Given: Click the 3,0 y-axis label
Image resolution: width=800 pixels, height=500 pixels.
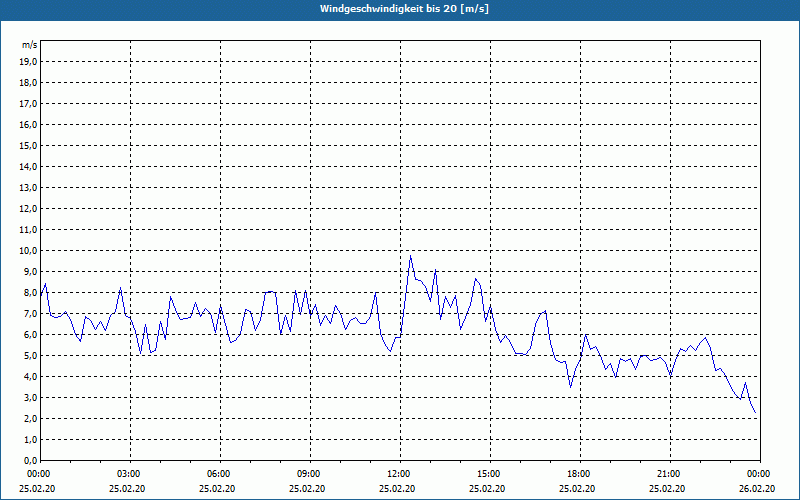Looking at the screenshot, I should pyautogui.click(x=31, y=397).
